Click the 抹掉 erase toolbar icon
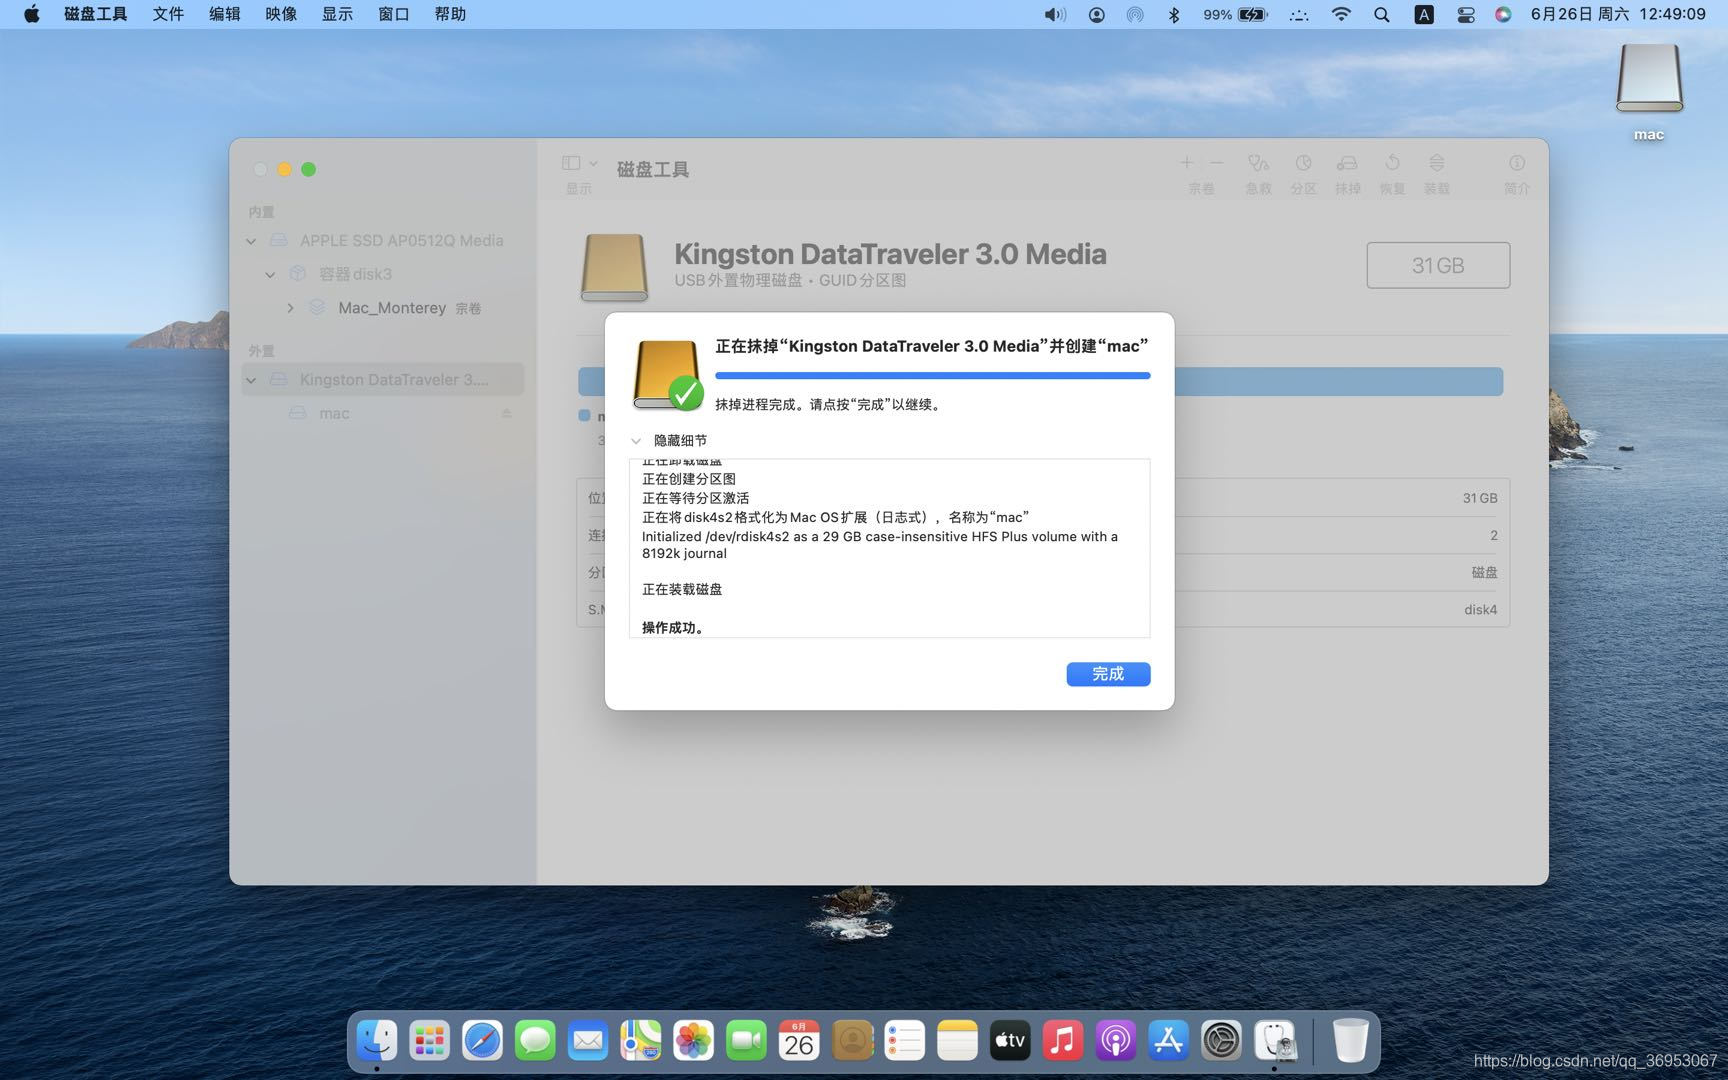The height and width of the screenshot is (1080, 1728). [x=1347, y=163]
